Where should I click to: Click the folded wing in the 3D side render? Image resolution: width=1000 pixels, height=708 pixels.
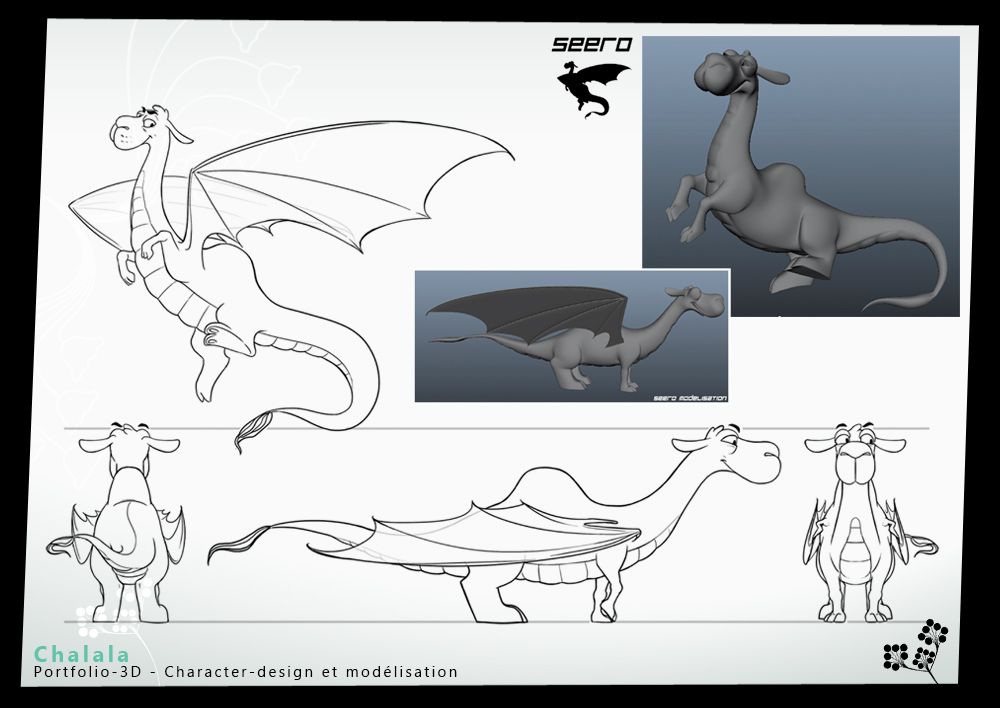tap(520, 315)
